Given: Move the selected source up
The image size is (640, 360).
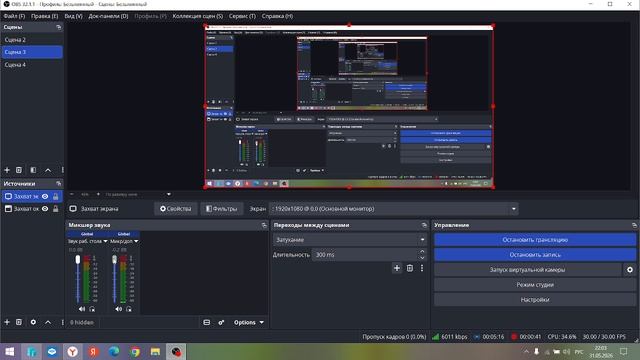Looking at the screenshot, I should coord(48,322).
